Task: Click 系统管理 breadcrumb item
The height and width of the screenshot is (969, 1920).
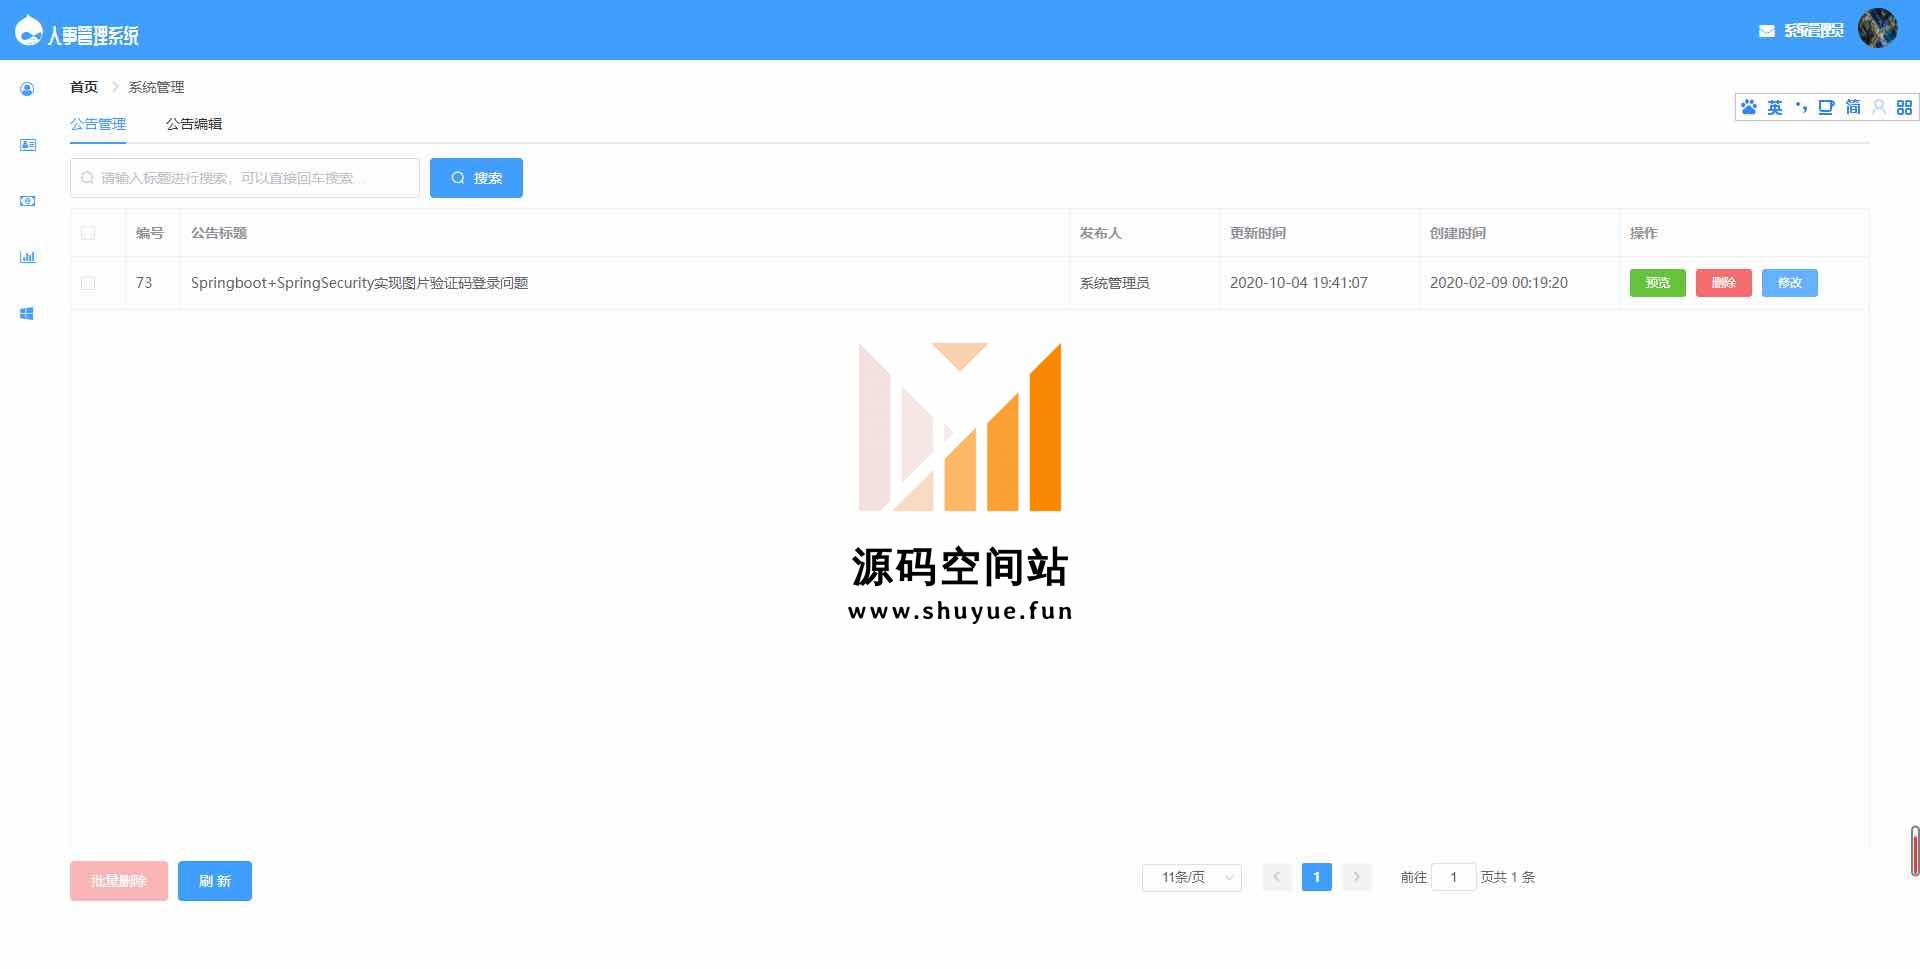Action: point(156,87)
